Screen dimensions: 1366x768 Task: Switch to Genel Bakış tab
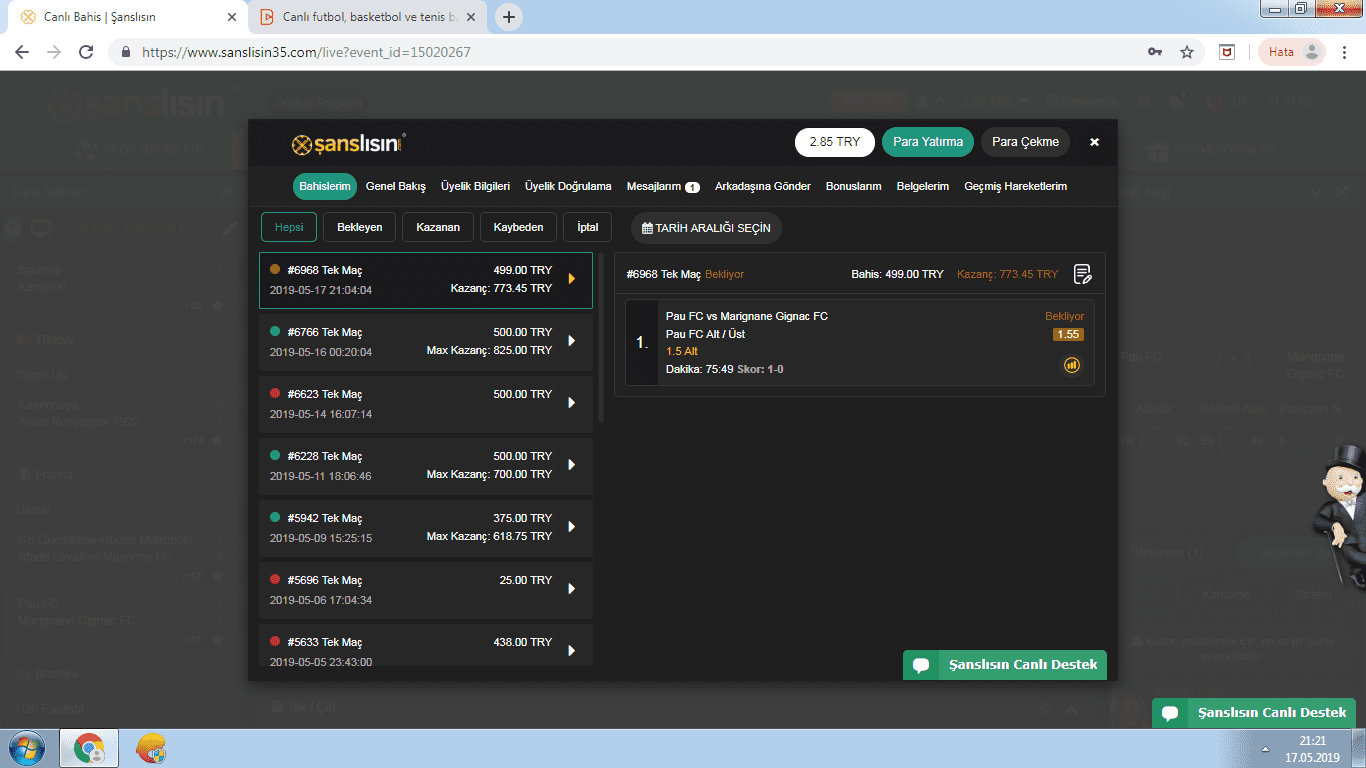396,186
